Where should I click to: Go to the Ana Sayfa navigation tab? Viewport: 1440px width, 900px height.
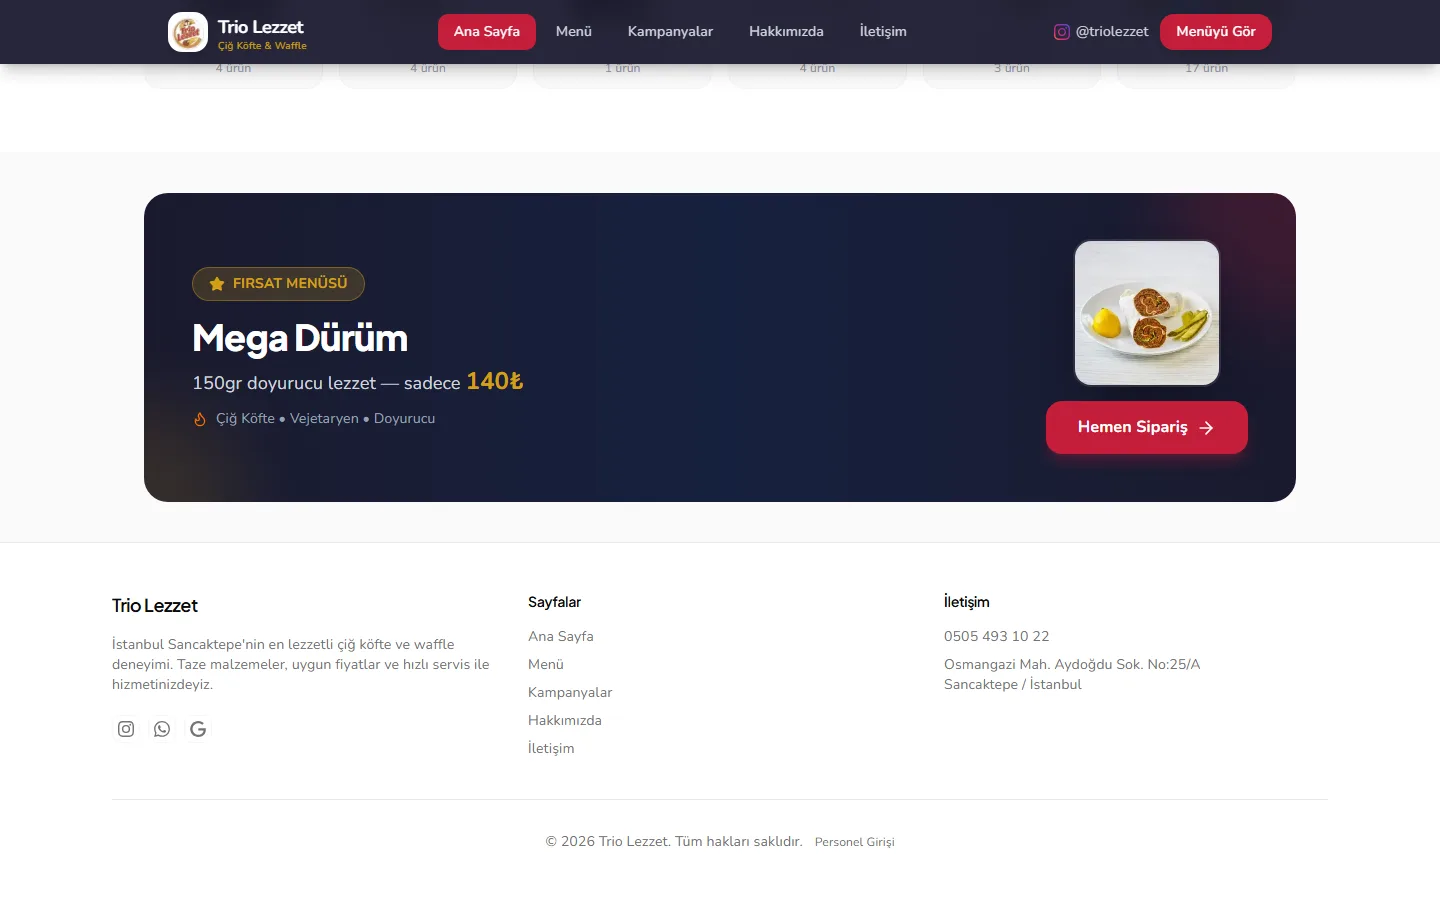(x=487, y=32)
